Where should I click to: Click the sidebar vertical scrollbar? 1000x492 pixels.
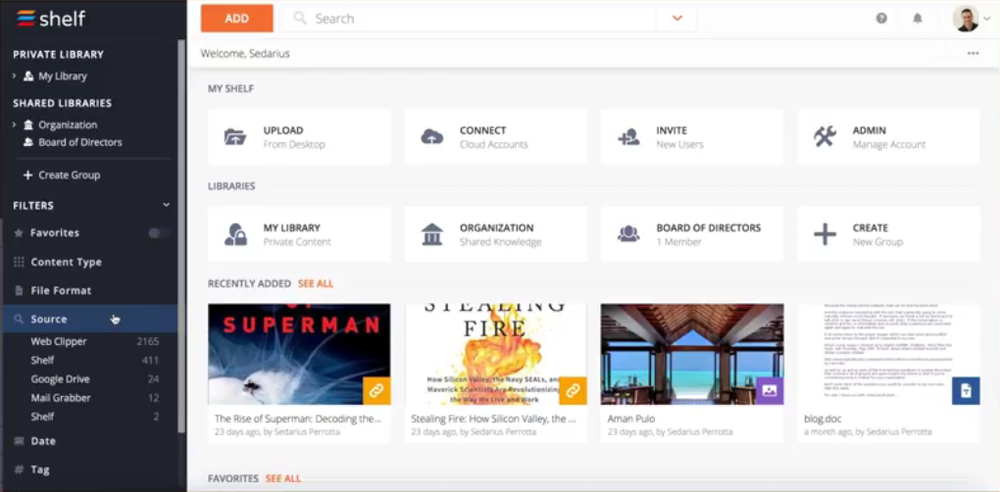tap(181, 236)
